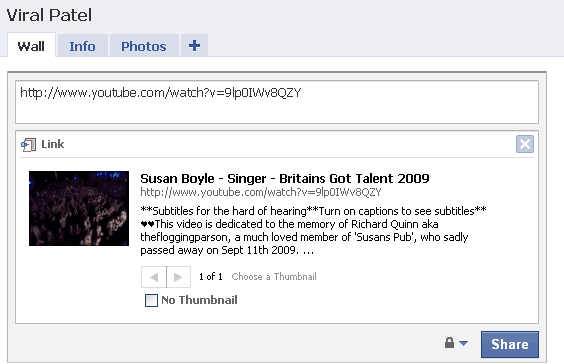Click the lock privacy icon
The height and width of the screenshot is (364, 564).
click(x=449, y=342)
